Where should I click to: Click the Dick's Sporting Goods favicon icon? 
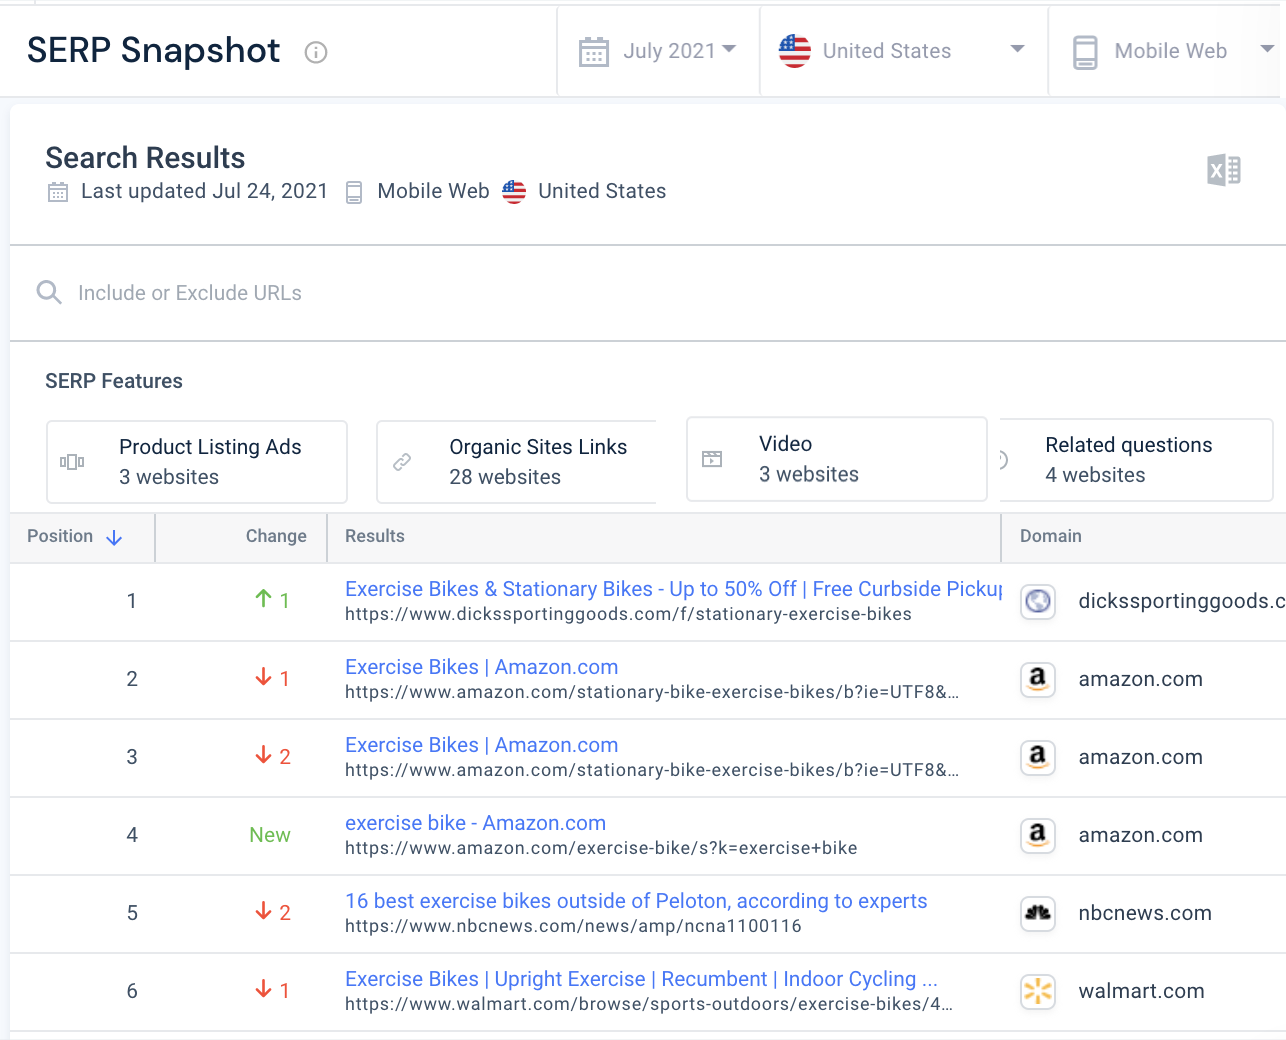click(x=1038, y=601)
